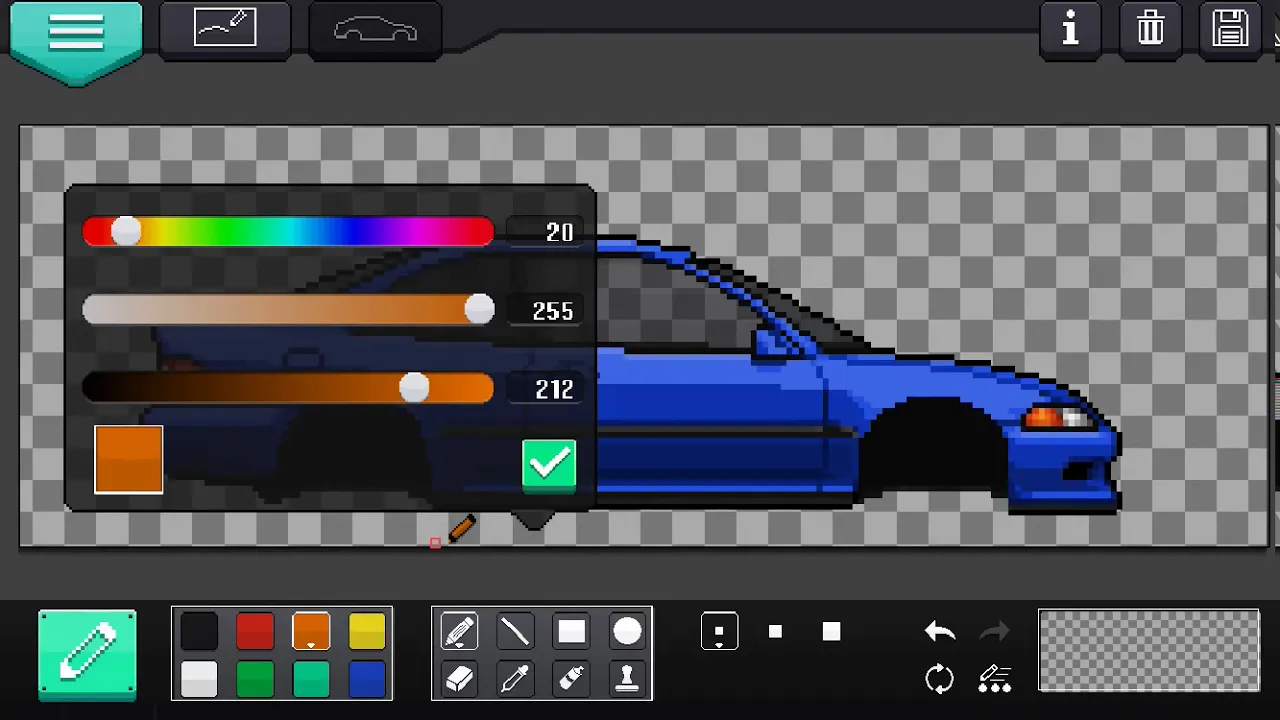Undo the last action
The image size is (1280, 720).
[x=940, y=631]
